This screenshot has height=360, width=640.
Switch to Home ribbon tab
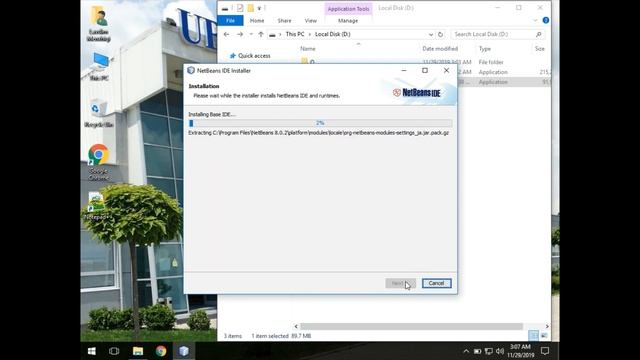tap(257, 20)
